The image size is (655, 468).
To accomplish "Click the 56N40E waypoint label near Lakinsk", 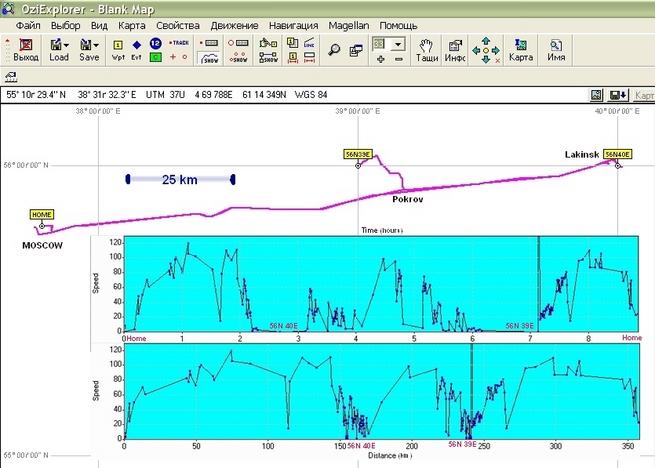I will pos(617,154).
